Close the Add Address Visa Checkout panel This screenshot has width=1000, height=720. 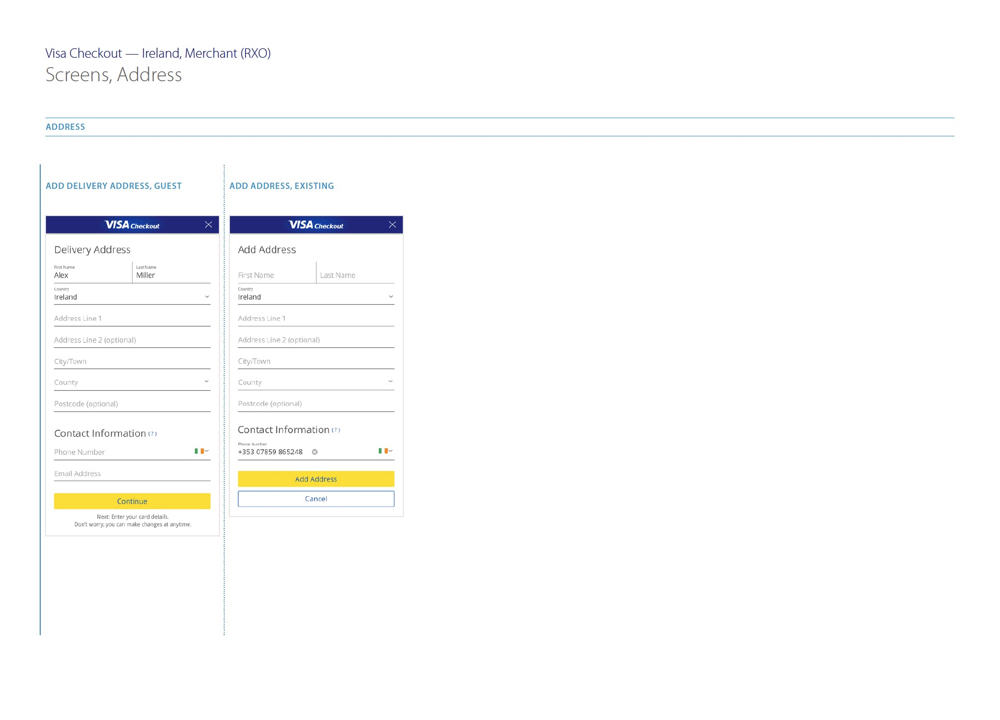pos(392,225)
